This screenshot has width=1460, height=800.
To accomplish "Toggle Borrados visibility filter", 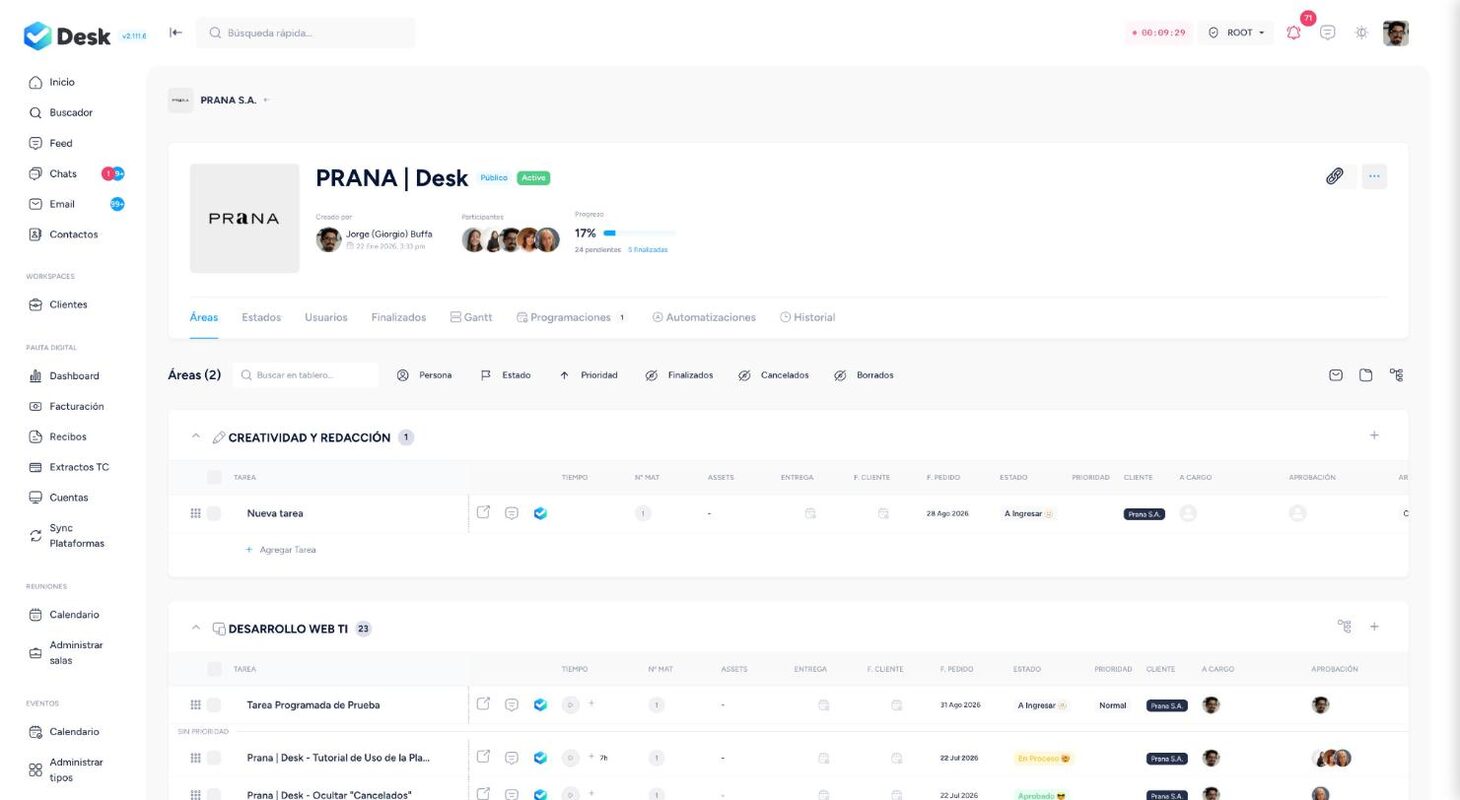I will click(x=864, y=375).
